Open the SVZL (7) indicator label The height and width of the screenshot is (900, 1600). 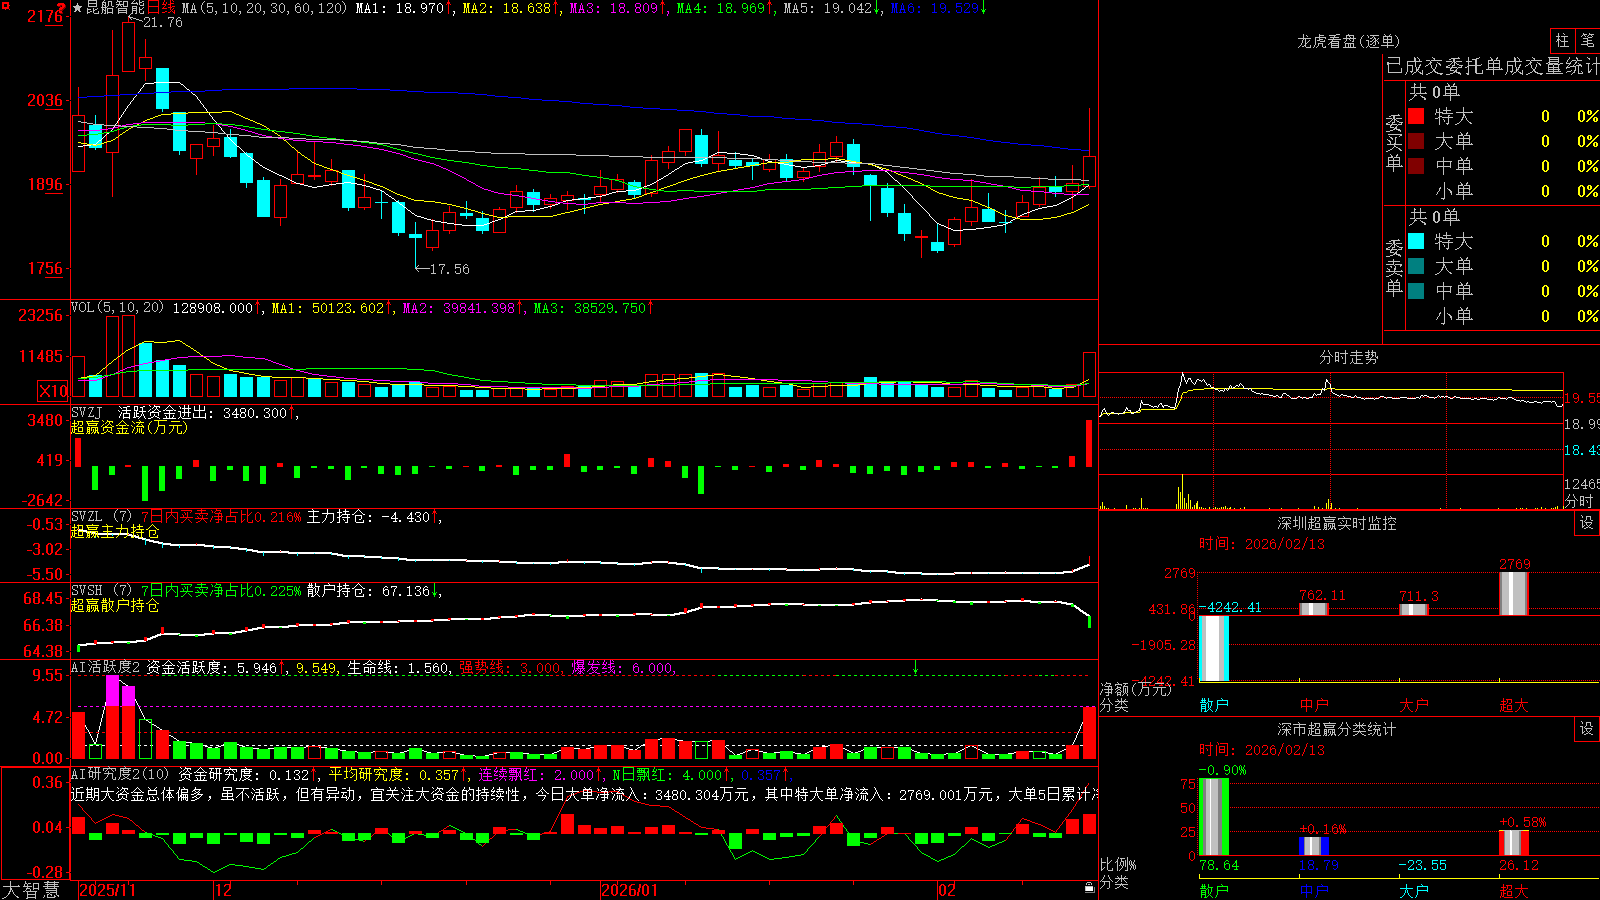click(x=102, y=516)
